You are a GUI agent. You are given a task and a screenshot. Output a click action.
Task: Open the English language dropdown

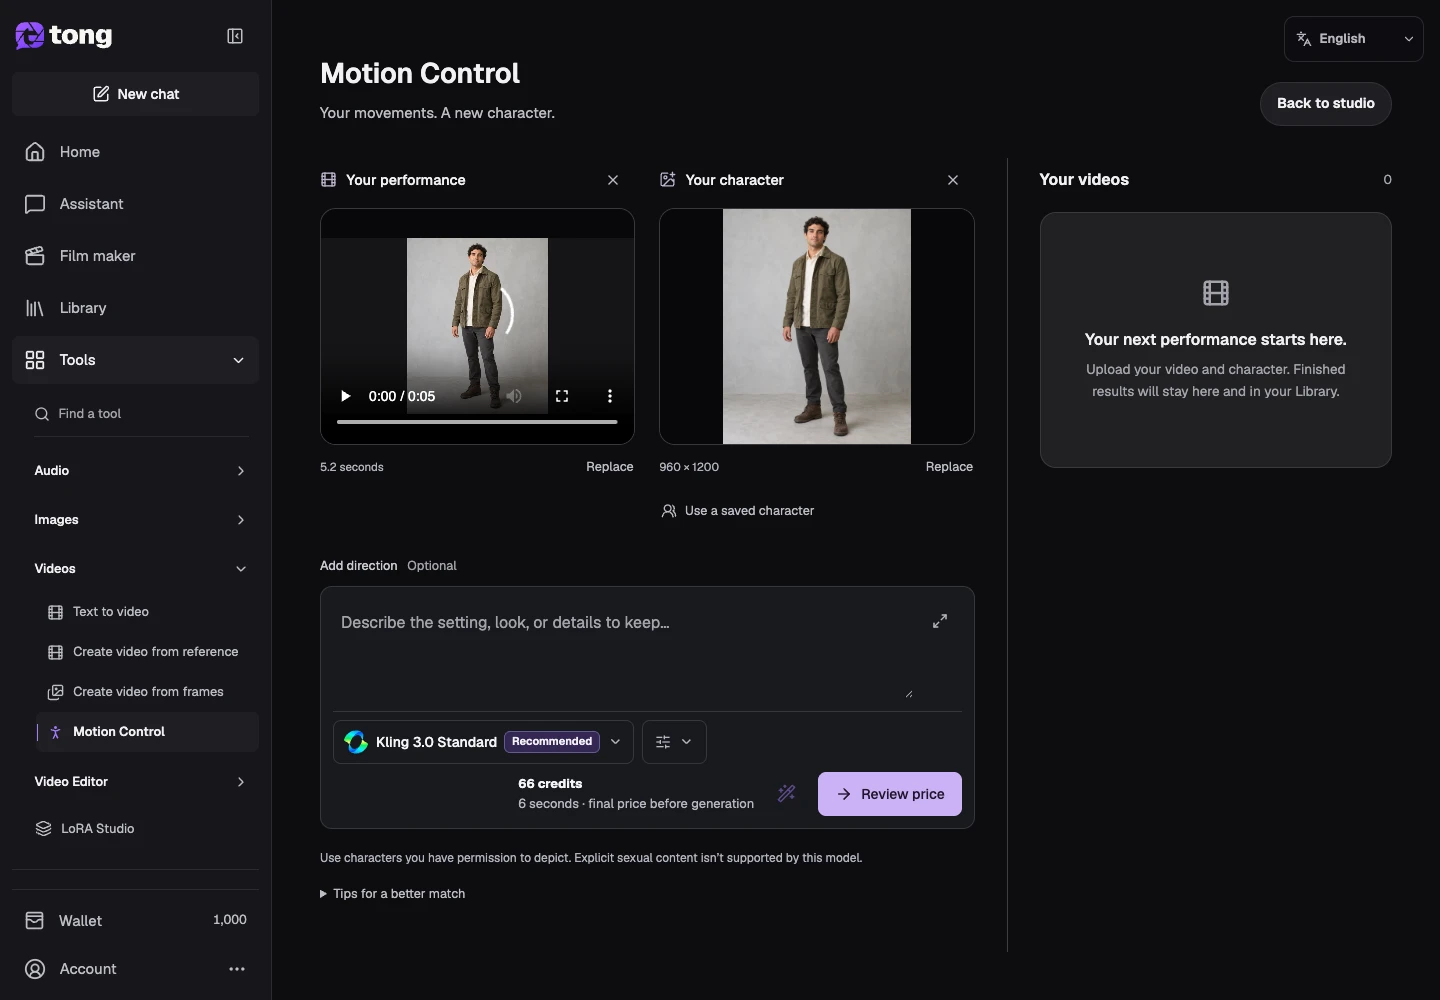pyautogui.click(x=1354, y=39)
